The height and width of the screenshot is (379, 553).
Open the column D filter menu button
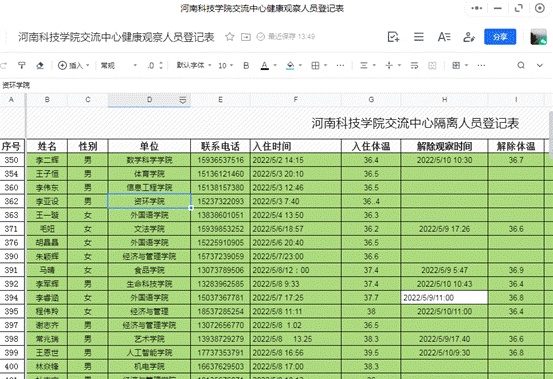pyautogui.click(x=183, y=100)
